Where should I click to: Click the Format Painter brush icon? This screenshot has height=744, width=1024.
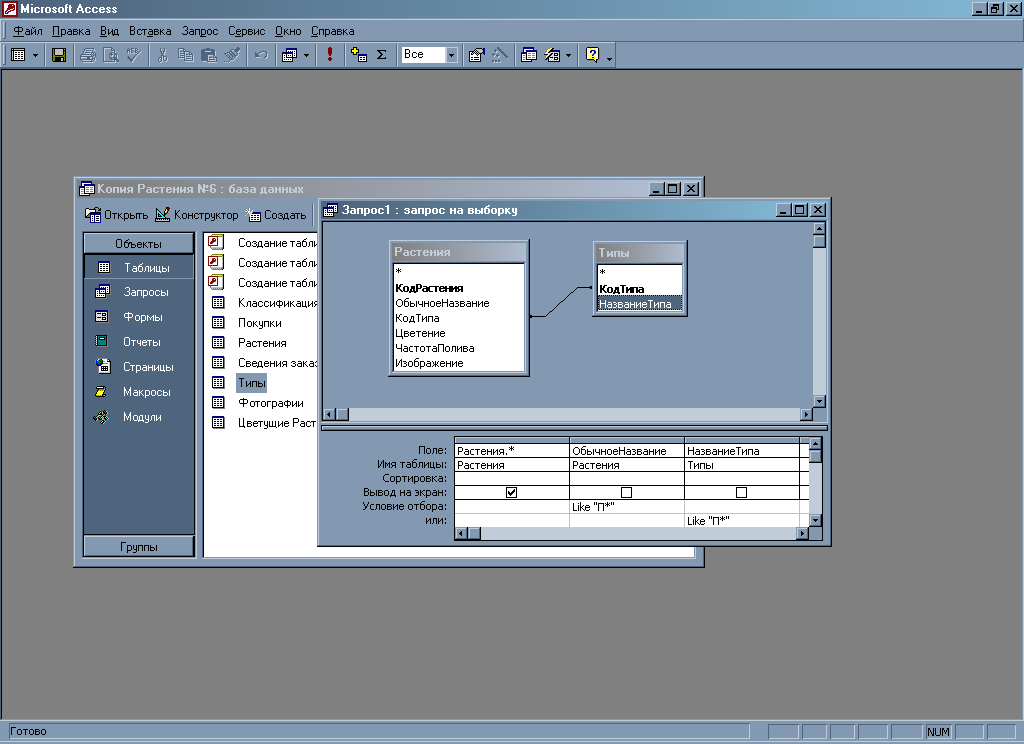pos(232,55)
